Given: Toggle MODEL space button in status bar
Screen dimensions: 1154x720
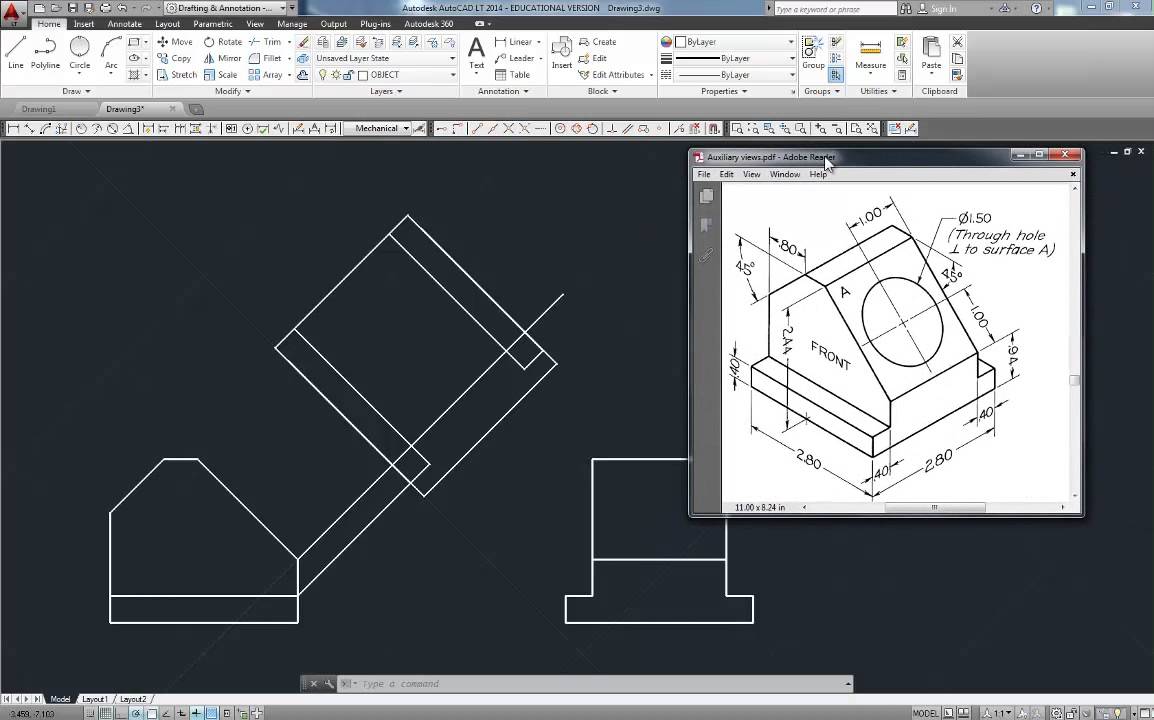Looking at the screenshot, I should tap(925, 713).
